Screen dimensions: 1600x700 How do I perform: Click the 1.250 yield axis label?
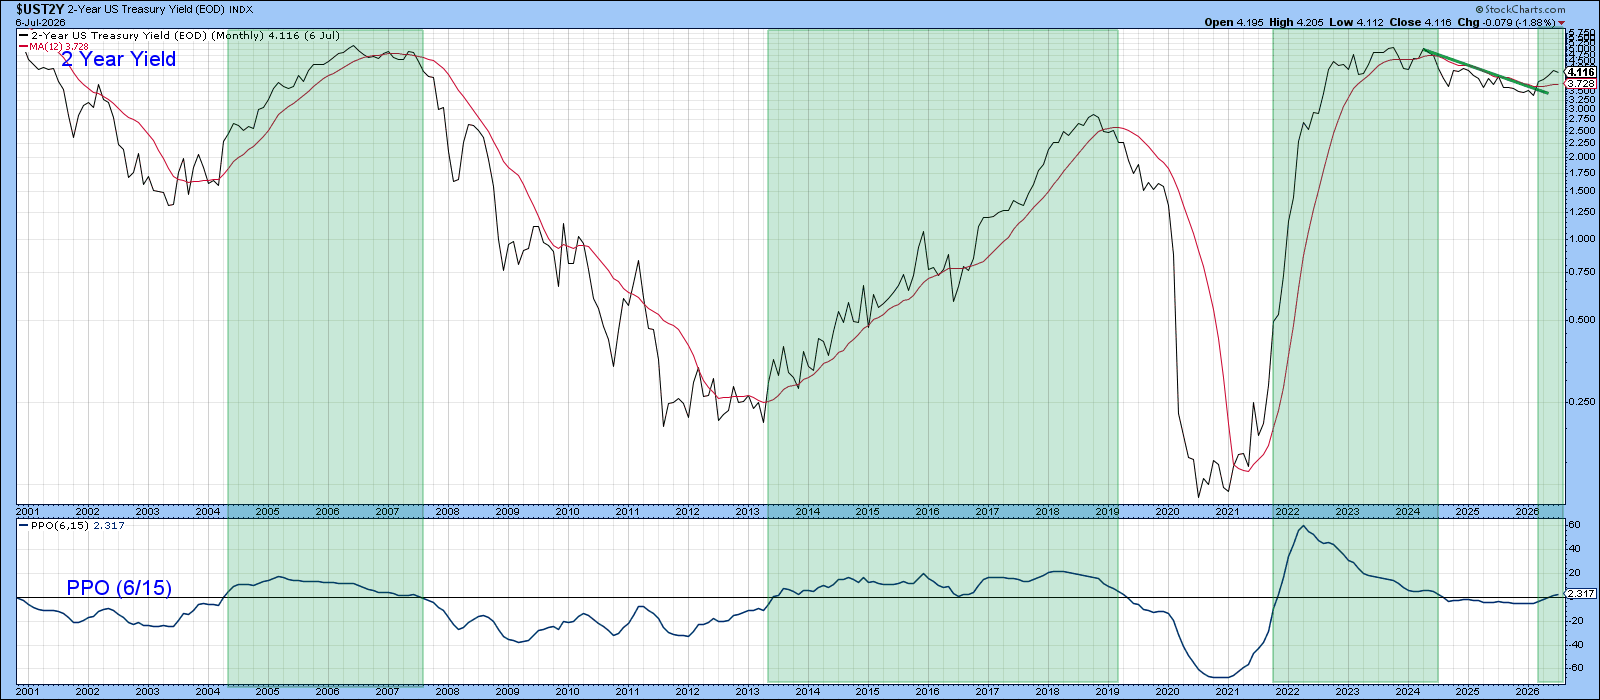click(x=1581, y=212)
